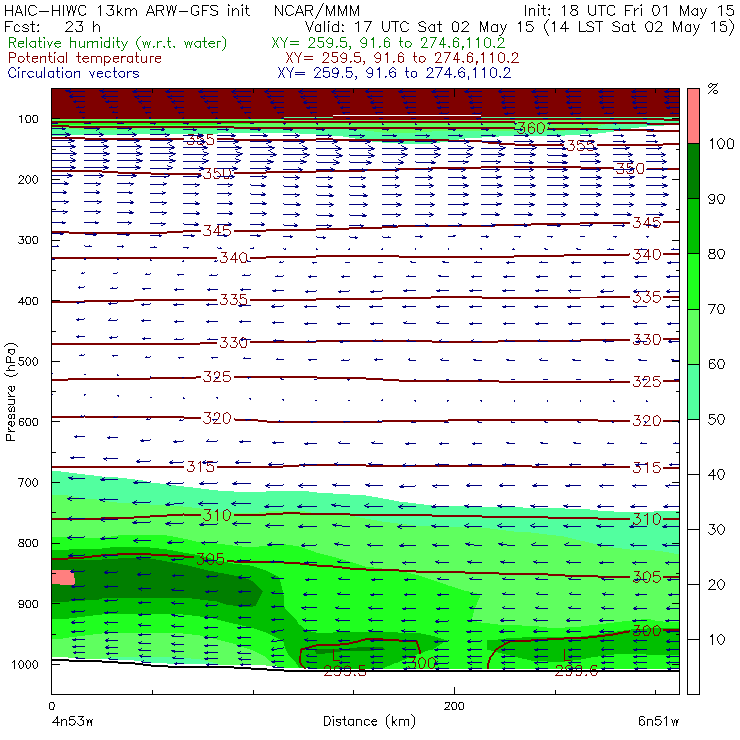
Task: Click the '80' colorbar tick label
Action: (x=716, y=254)
